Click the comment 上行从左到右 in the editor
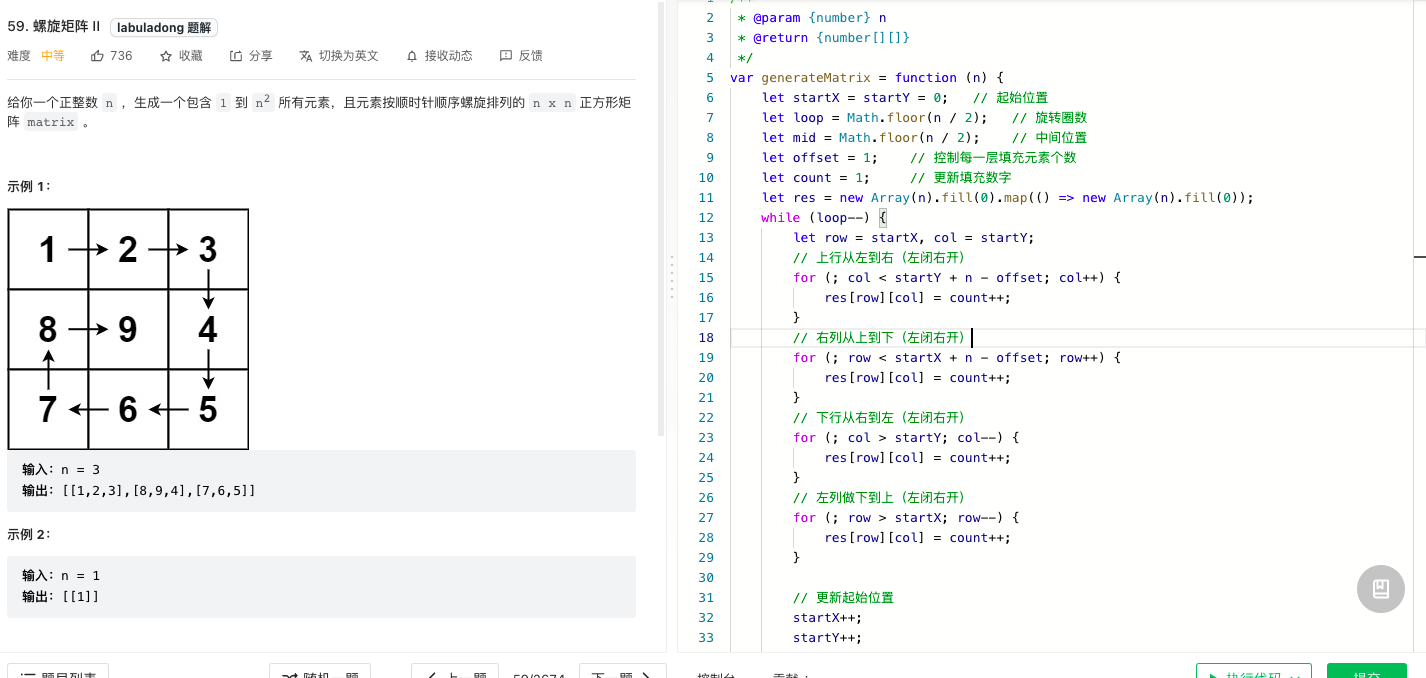Screen dimensions: 1426x678 [x=879, y=257]
